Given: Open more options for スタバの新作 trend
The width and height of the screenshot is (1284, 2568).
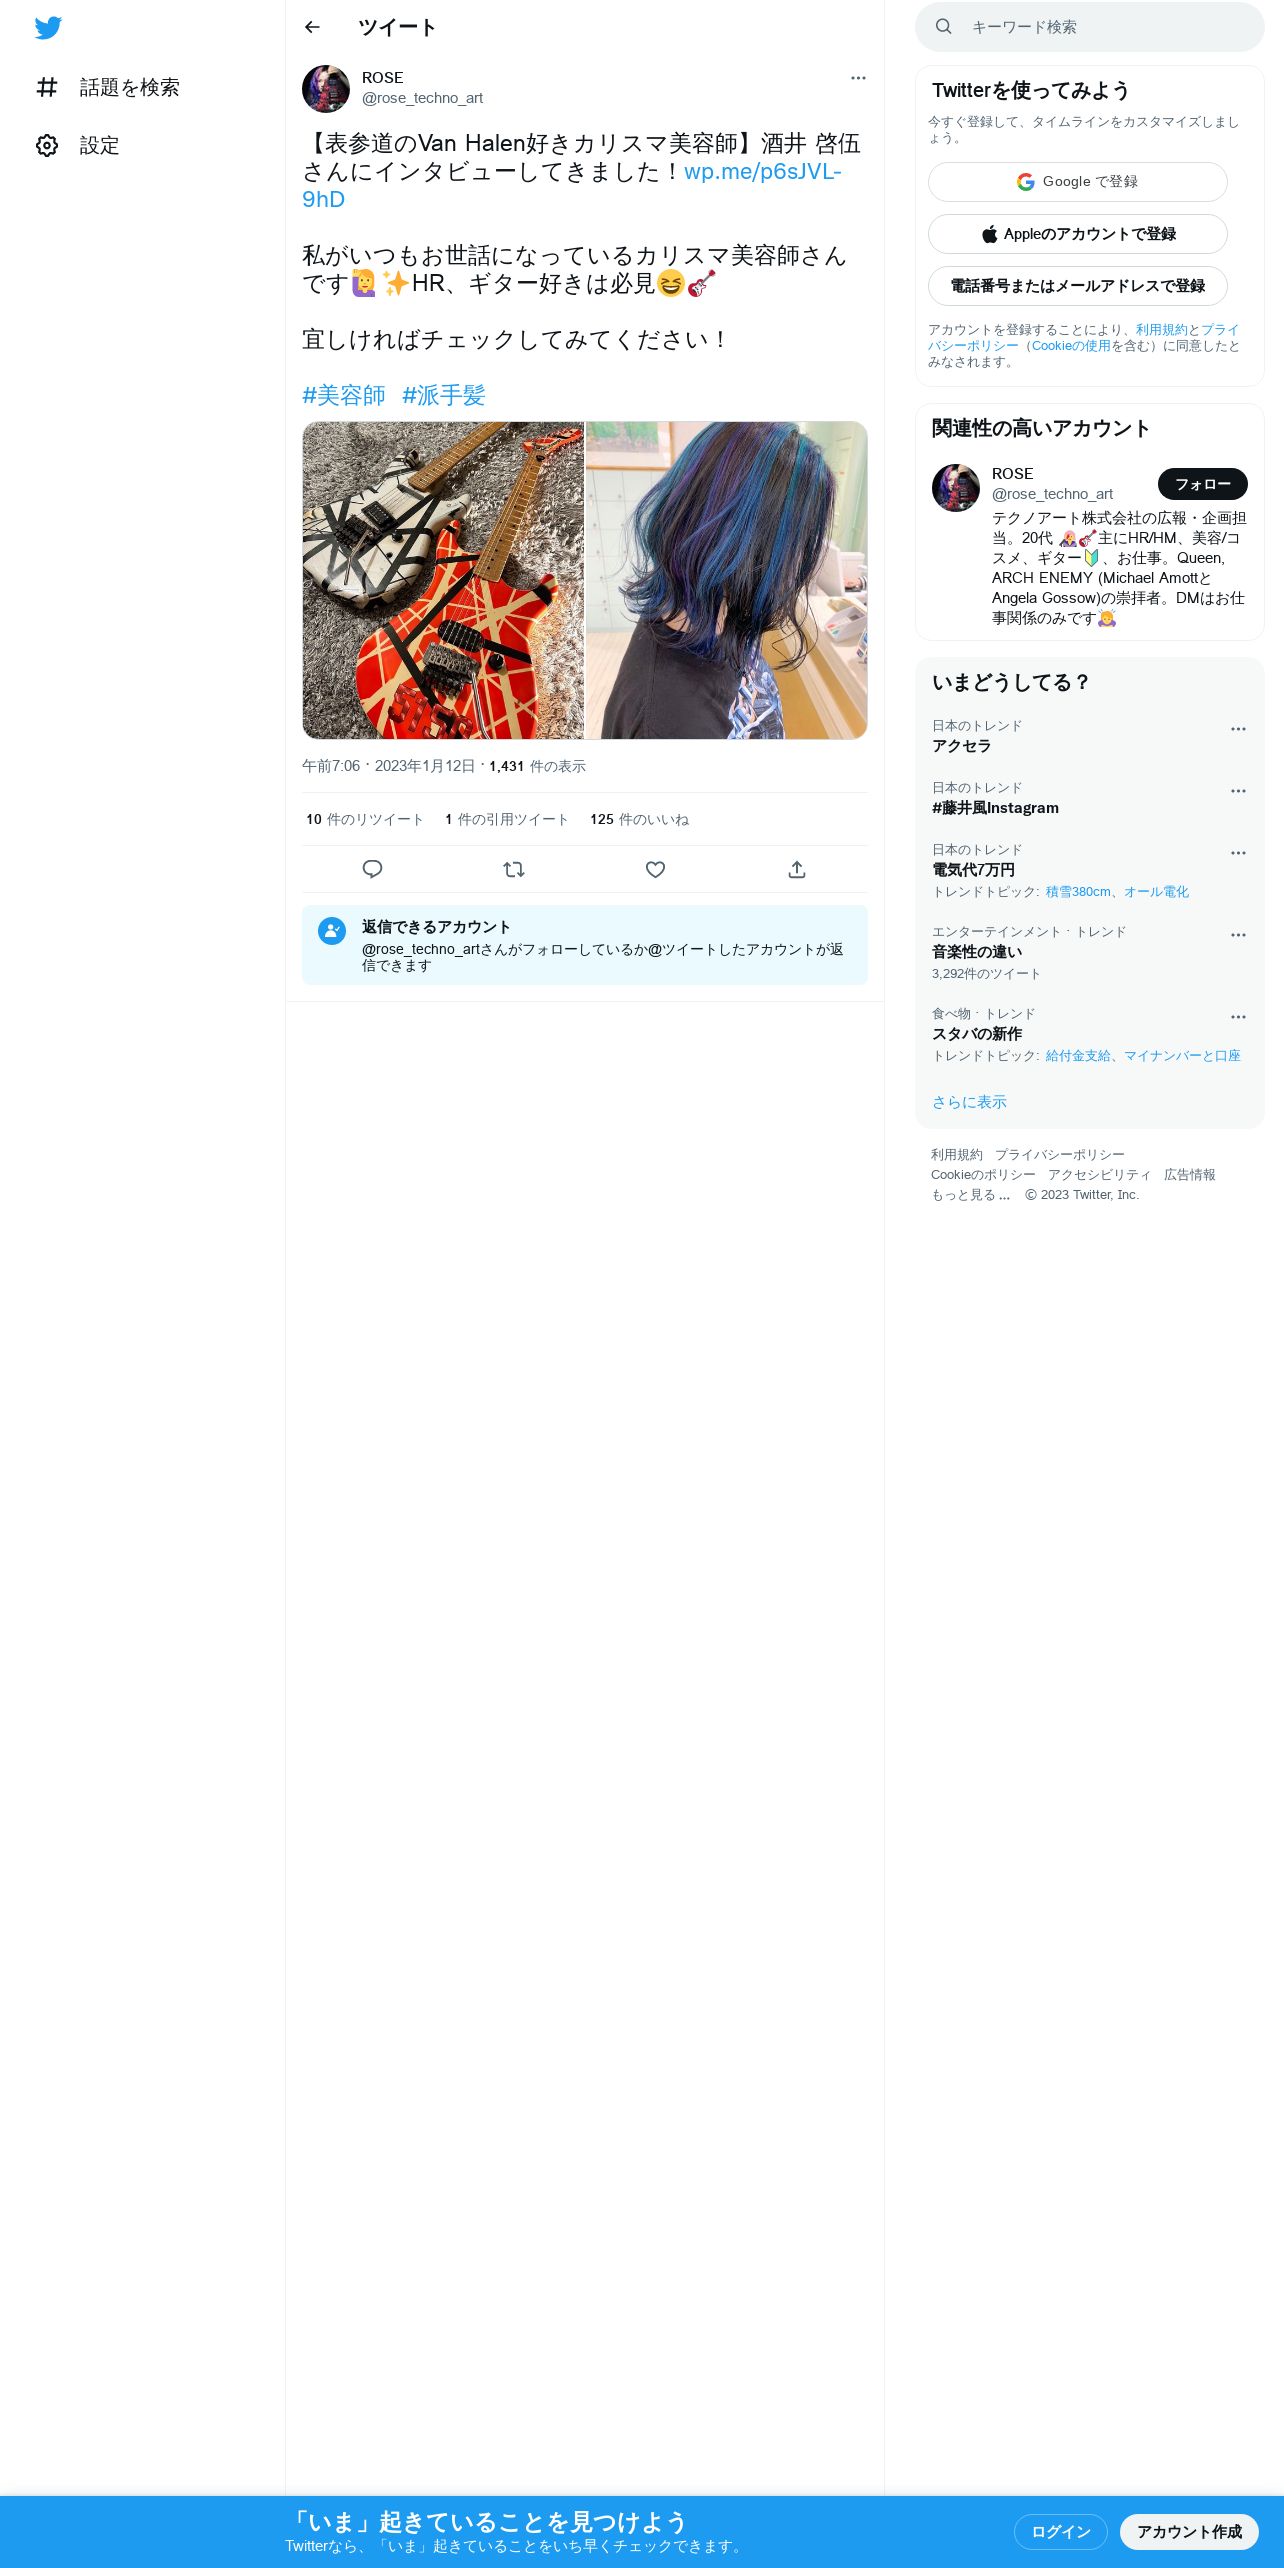Looking at the screenshot, I should 1238,1017.
